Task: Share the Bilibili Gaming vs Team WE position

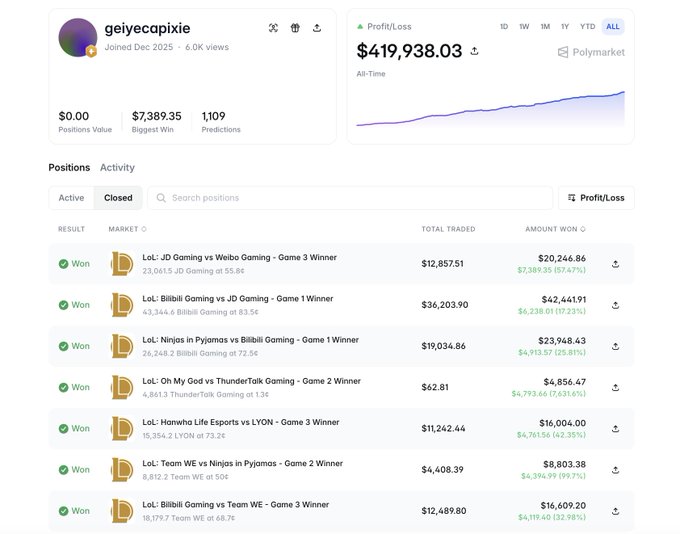Action: point(615,511)
